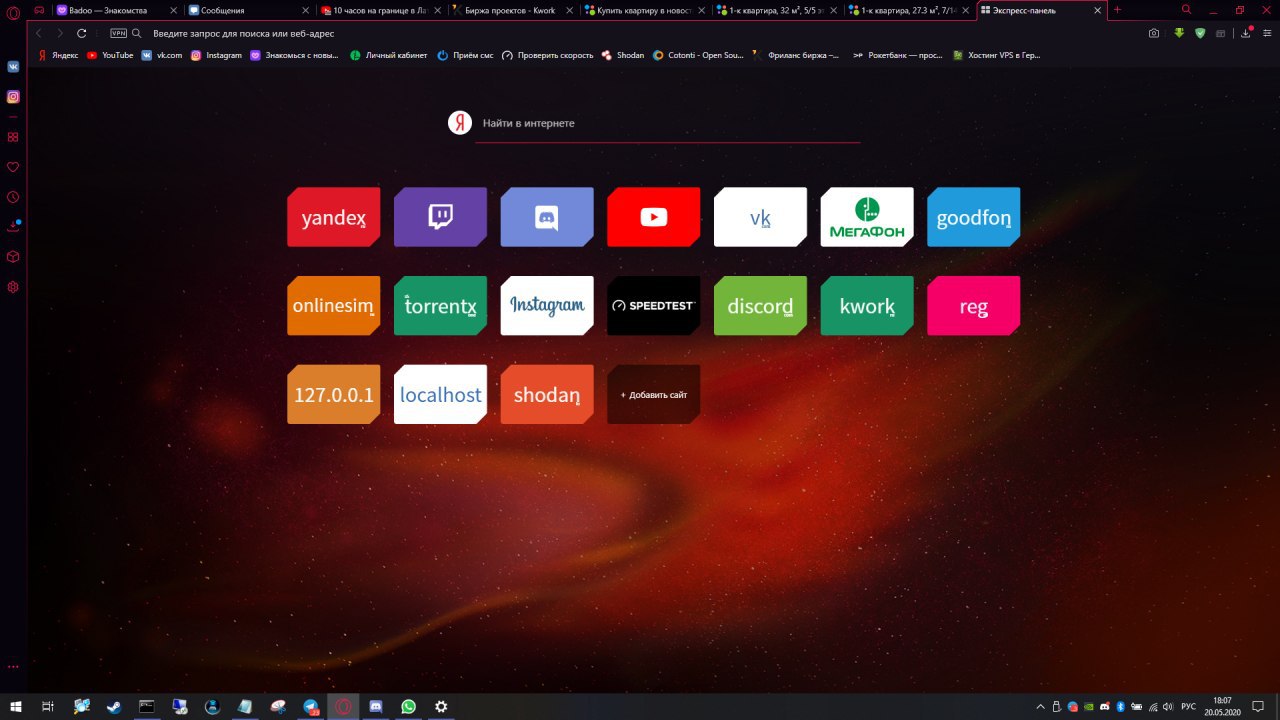
Task: Open the onlinesim speed dial tile
Action: point(333,306)
